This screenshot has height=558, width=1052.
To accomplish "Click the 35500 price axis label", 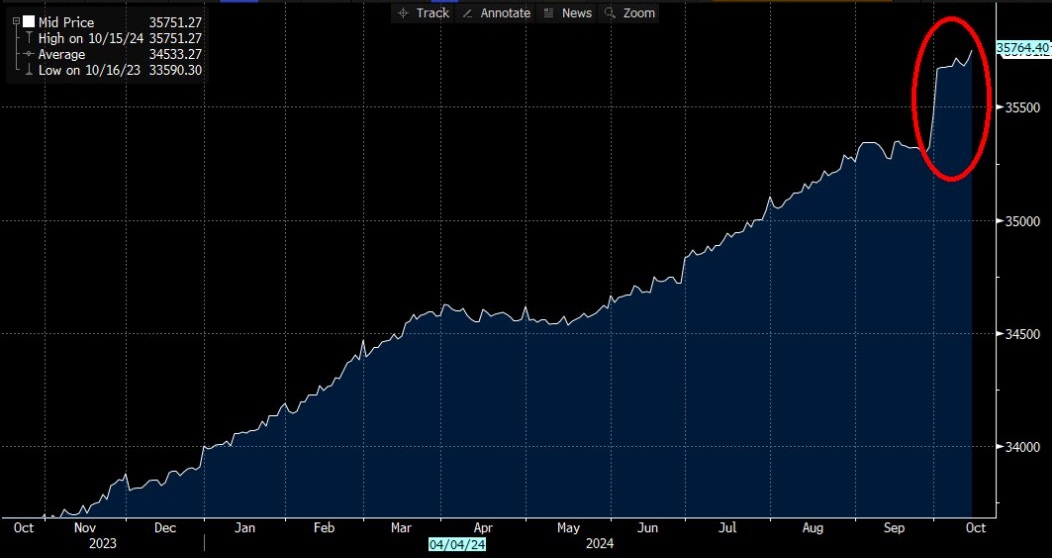I will coord(1022,107).
